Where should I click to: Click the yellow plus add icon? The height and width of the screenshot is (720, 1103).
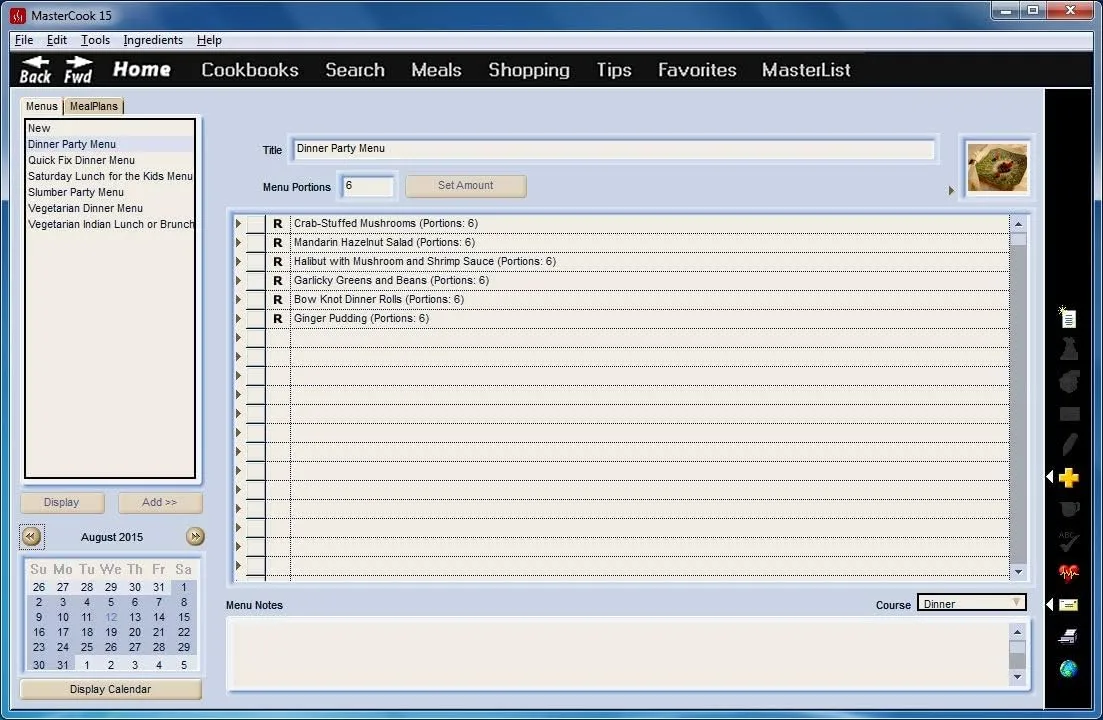click(x=1068, y=478)
